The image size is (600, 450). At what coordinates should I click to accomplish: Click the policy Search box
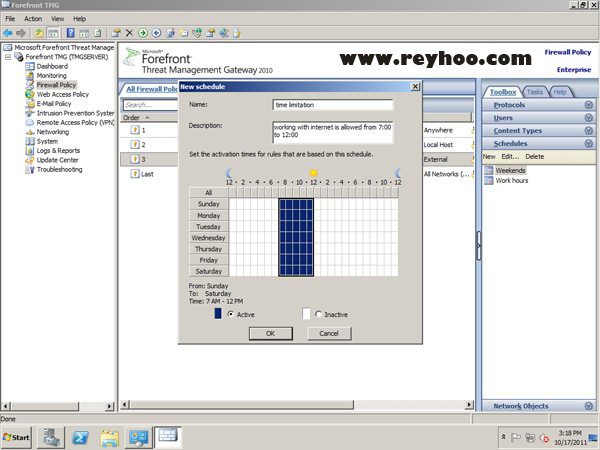click(151, 105)
